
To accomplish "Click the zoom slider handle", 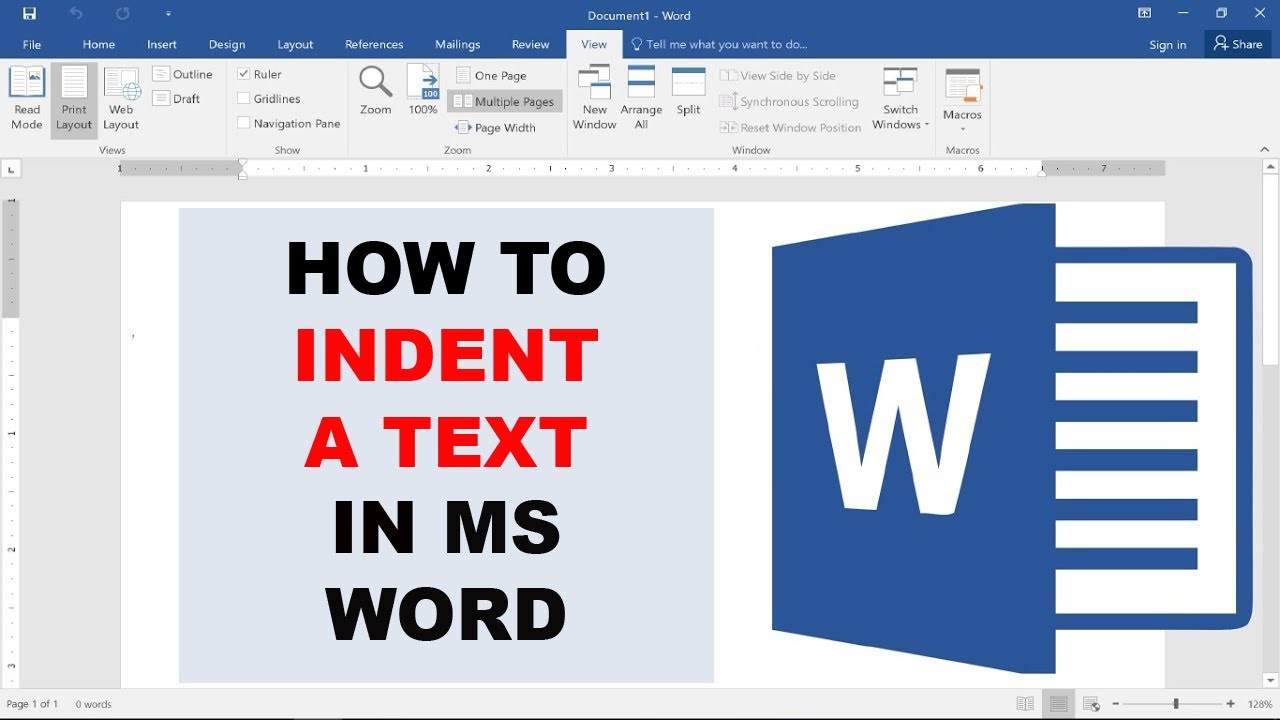I will [x=1176, y=704].
